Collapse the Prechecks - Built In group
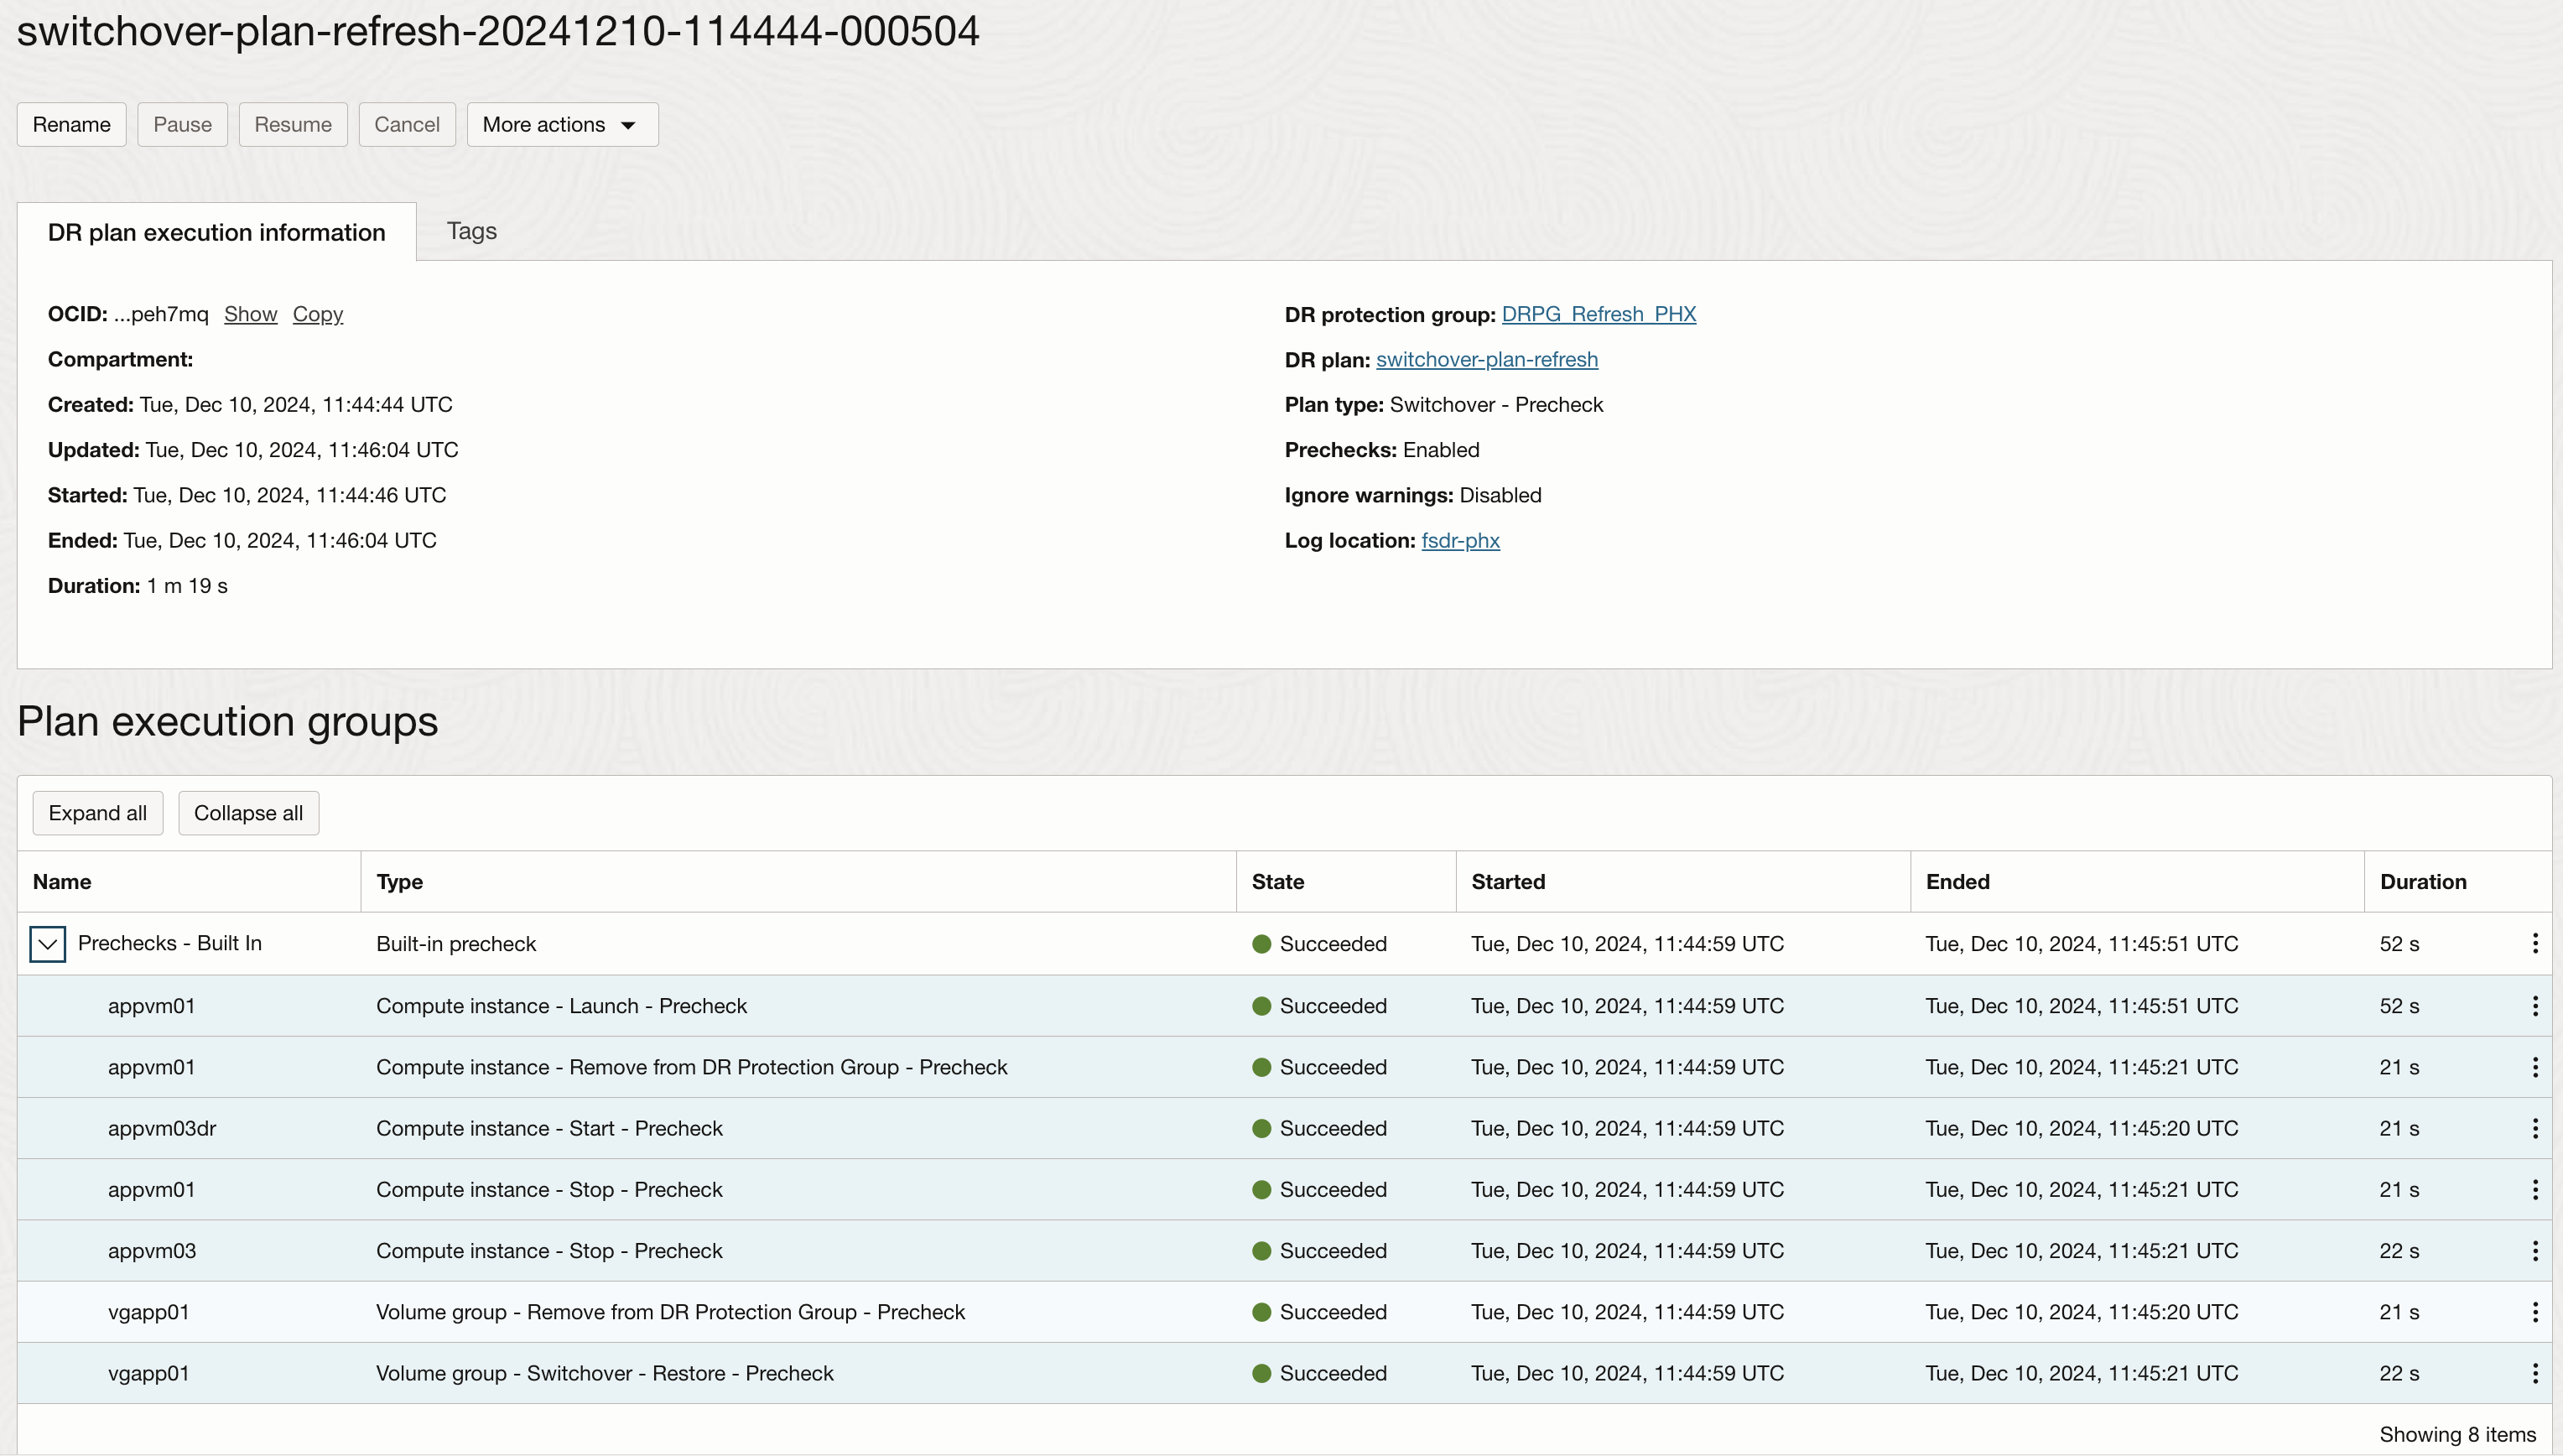This screenshot has height=1456, width=2563. tap(47, 944)
